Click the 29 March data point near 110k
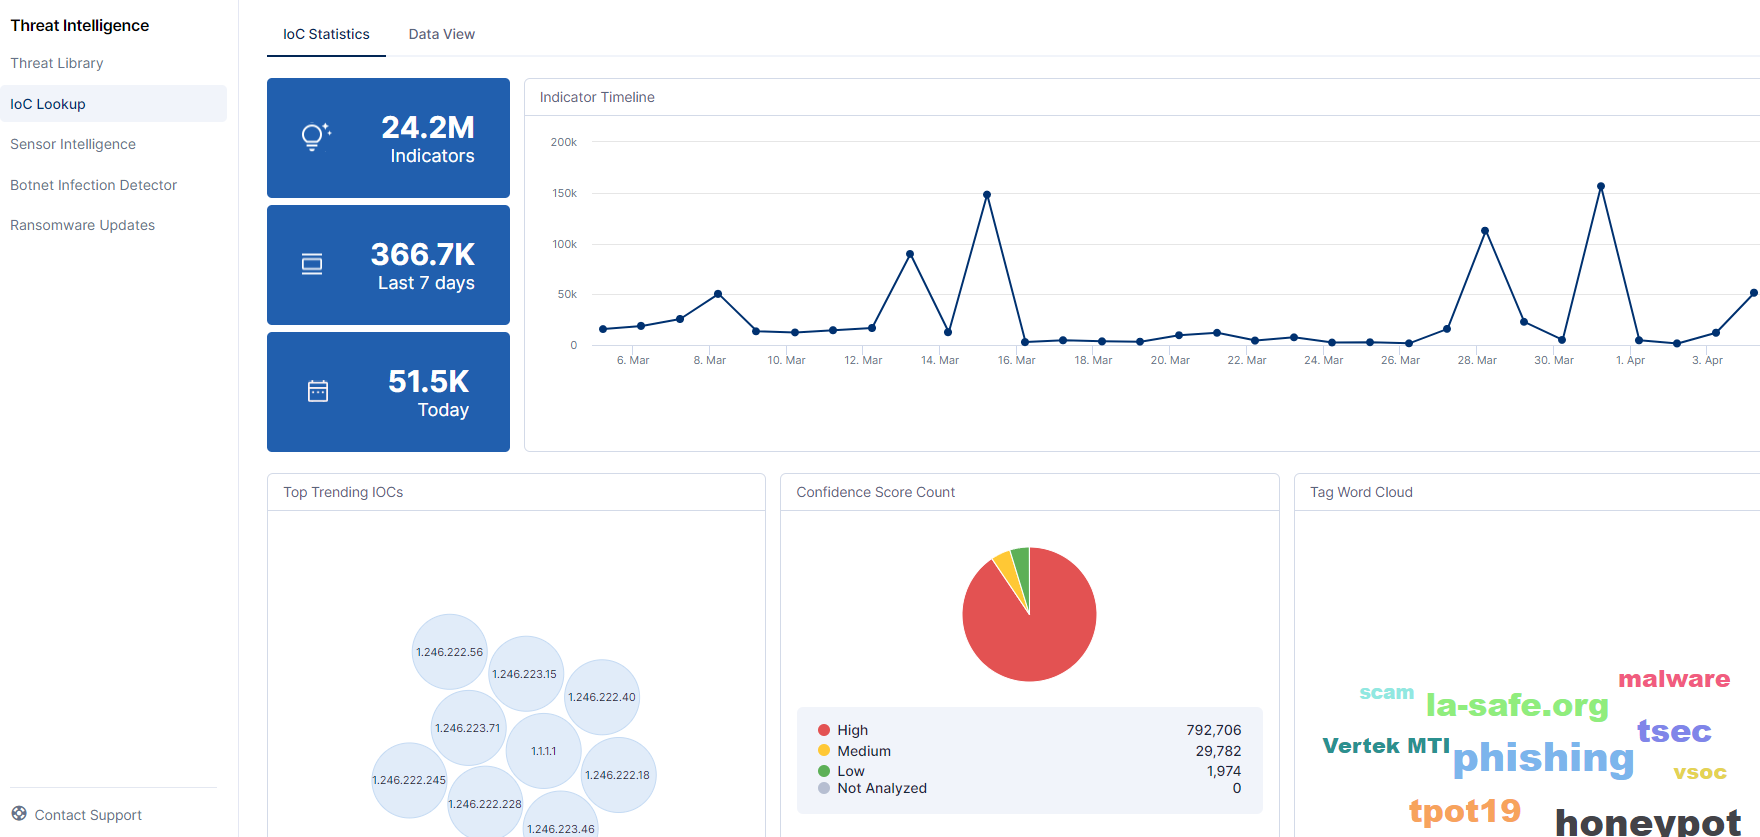1760x837 pixels. [1485, 231]
